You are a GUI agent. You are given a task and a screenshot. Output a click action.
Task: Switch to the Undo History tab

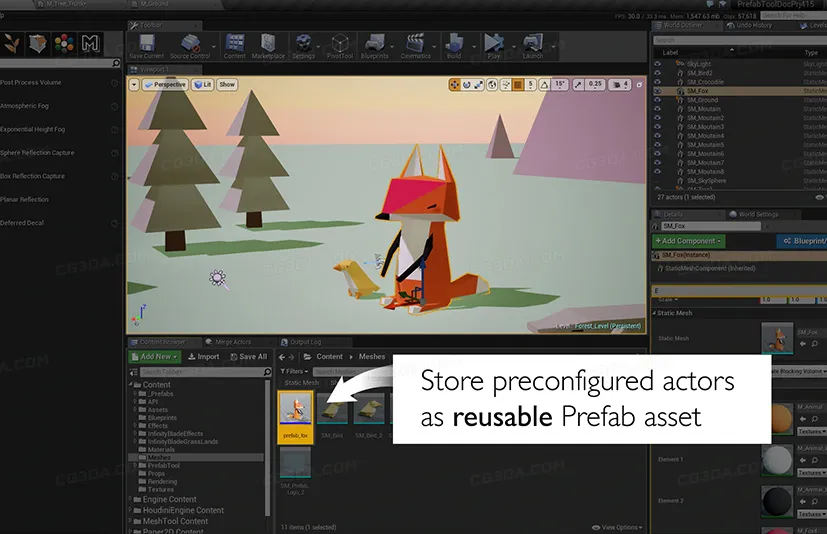pyautogui.click(x=749, y=25)
